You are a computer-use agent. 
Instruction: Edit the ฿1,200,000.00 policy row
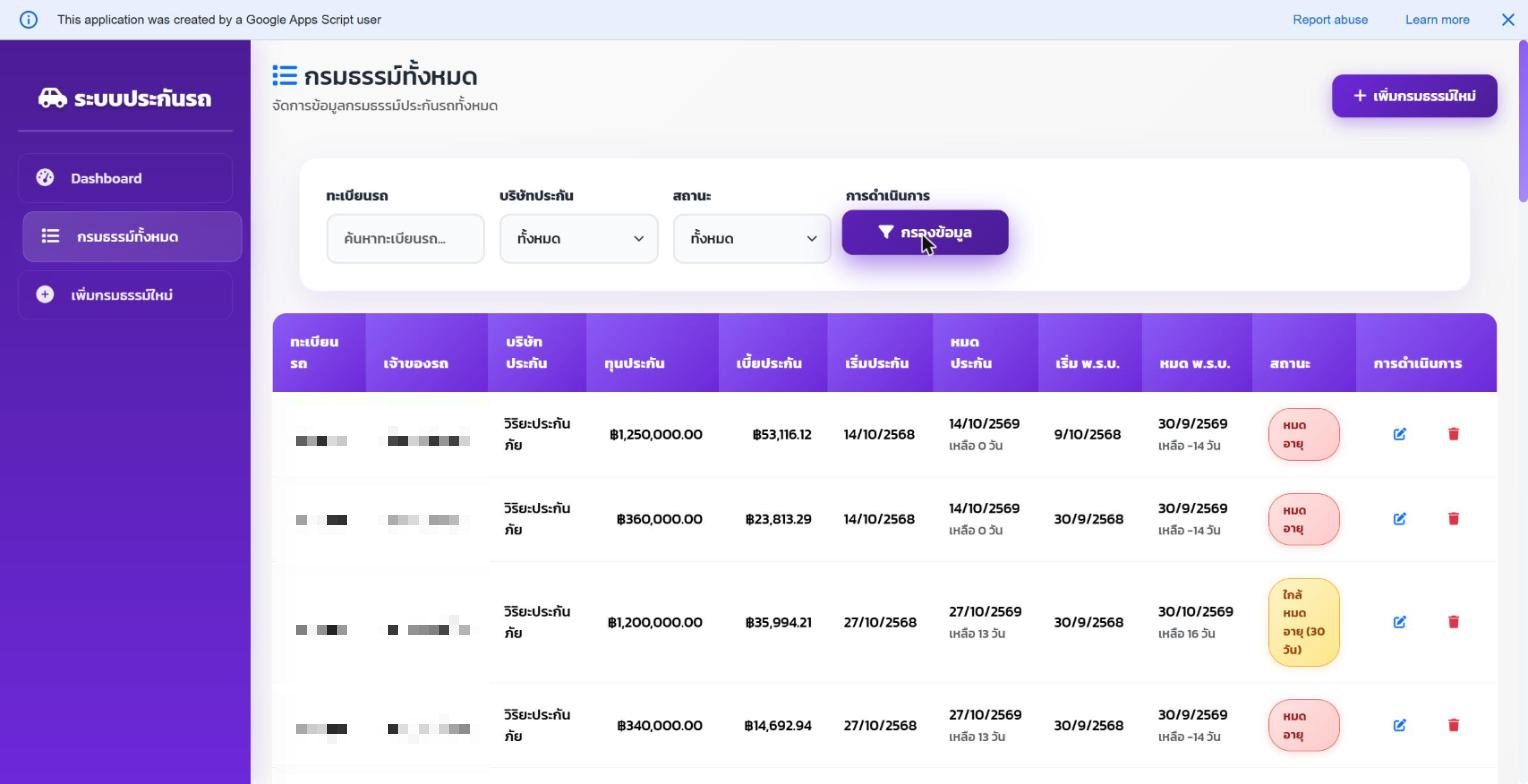click(1399, 622)
